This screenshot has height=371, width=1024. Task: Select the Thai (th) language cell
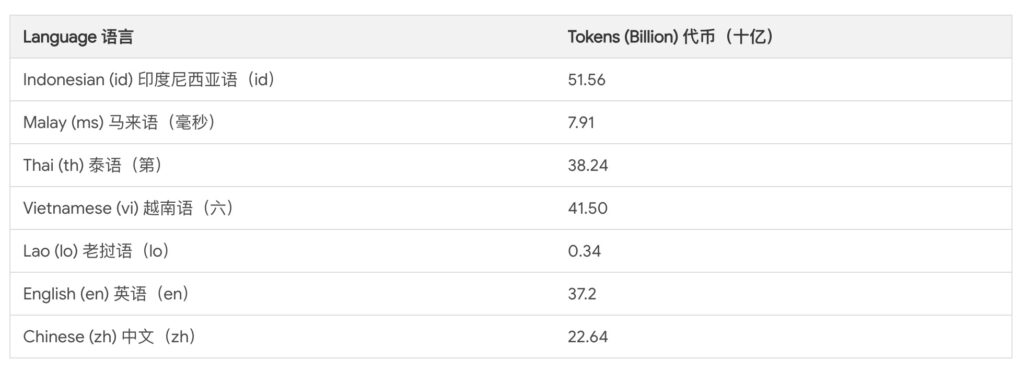pos(92,165)
